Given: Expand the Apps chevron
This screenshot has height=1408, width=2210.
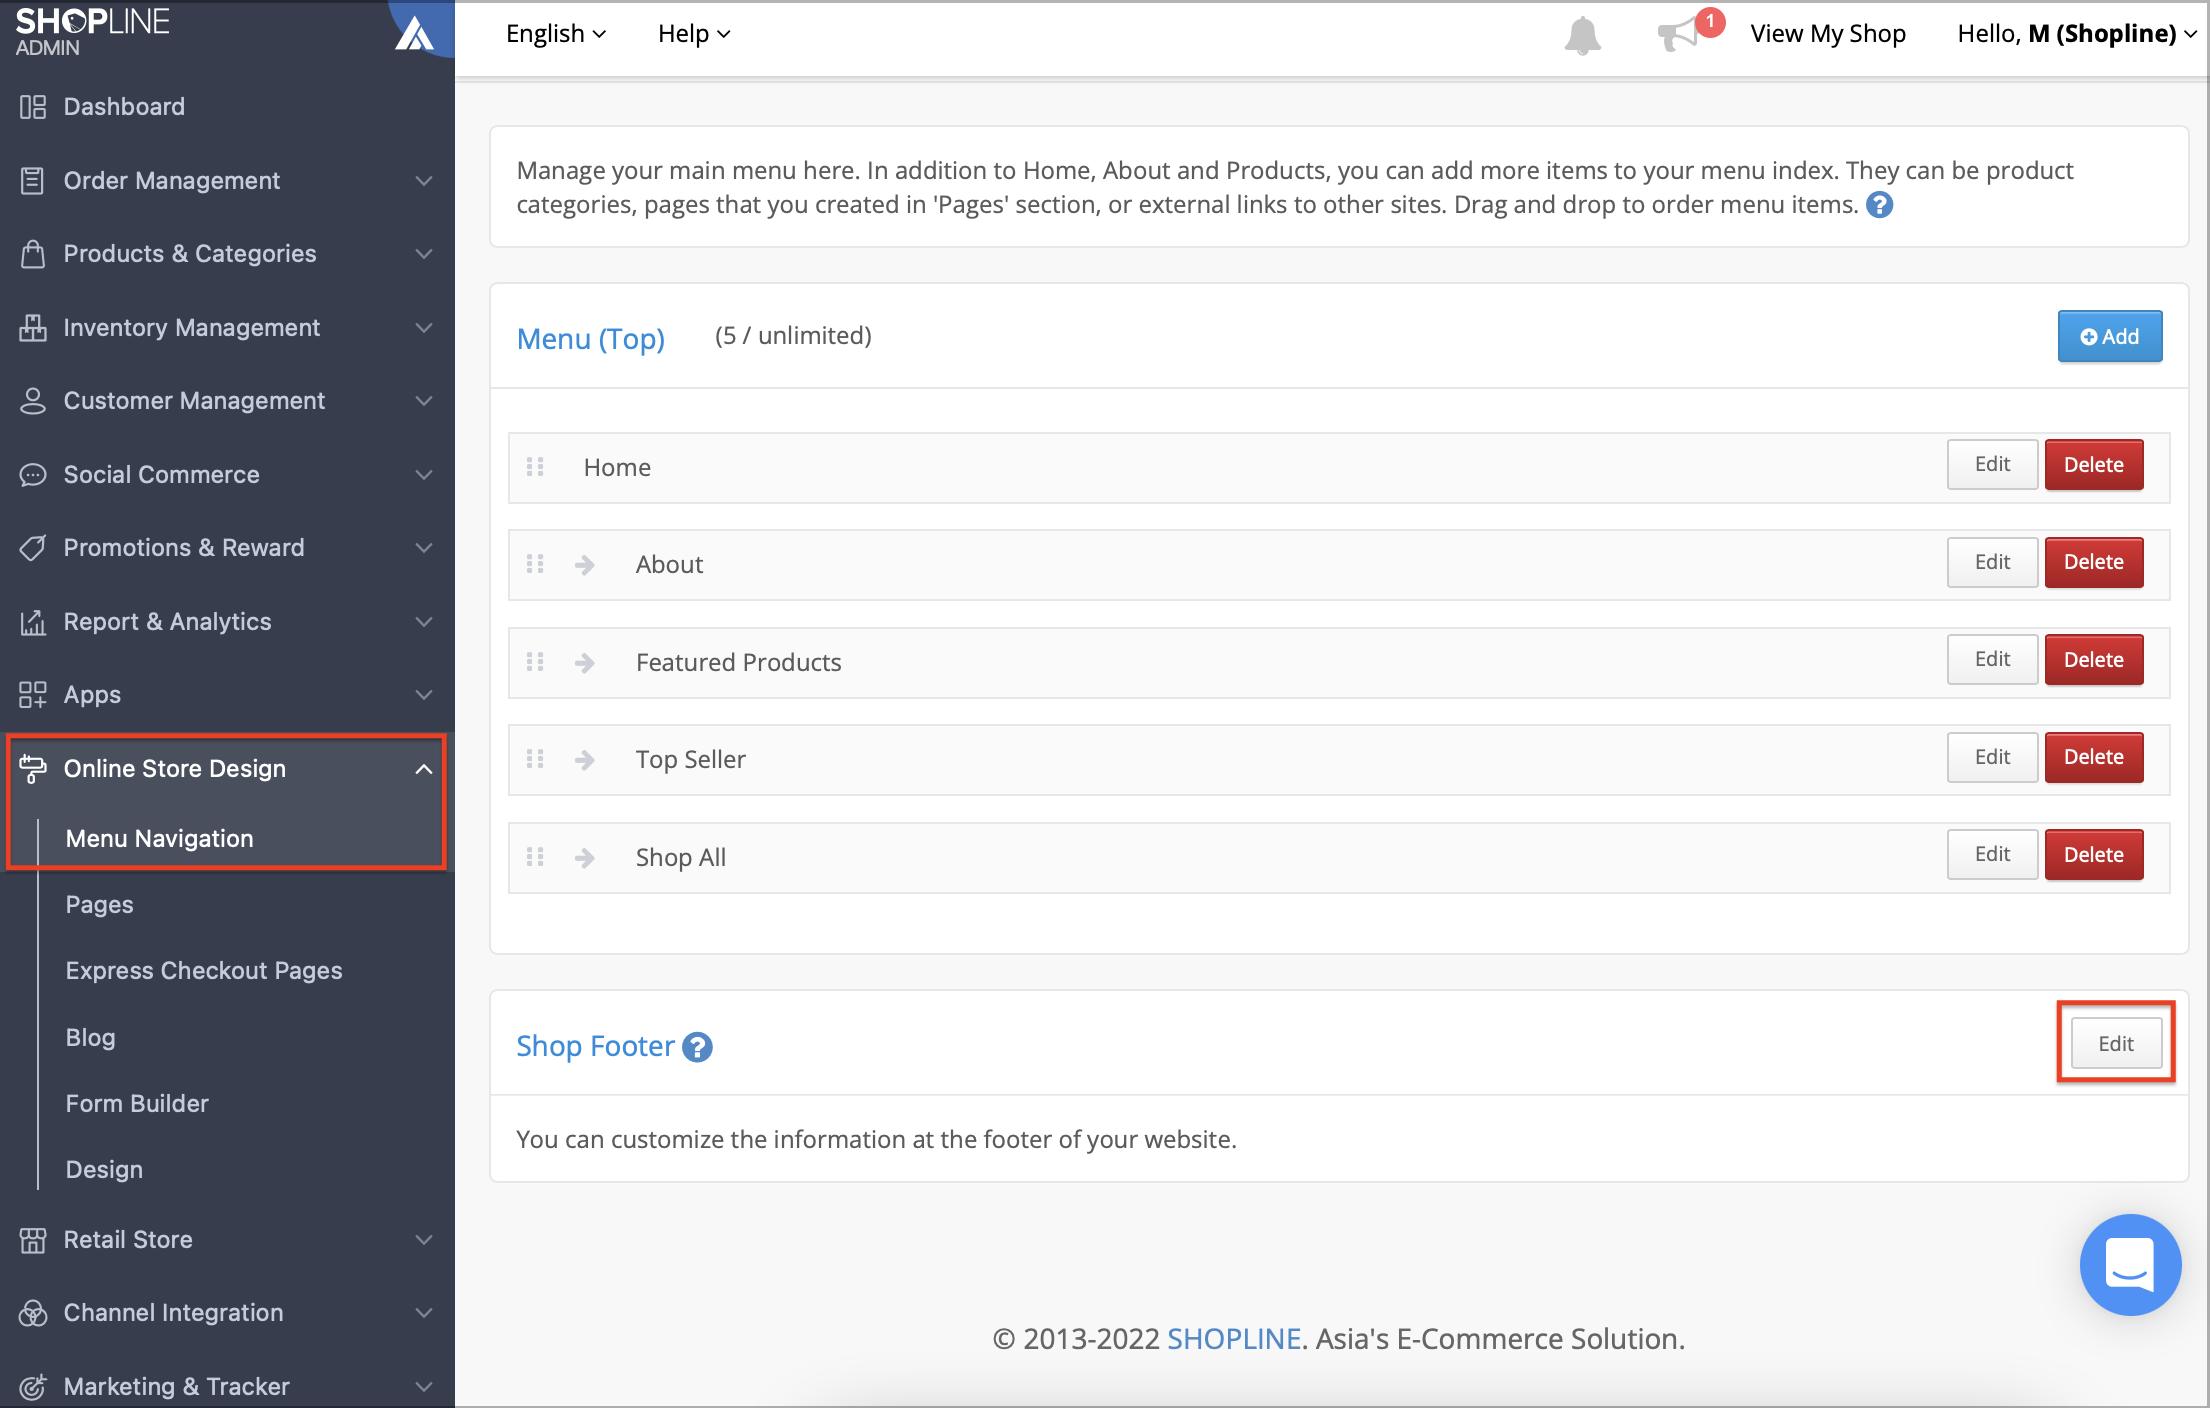Looking at the screenshot, I should pyautogui.click(x=424, y=695).
